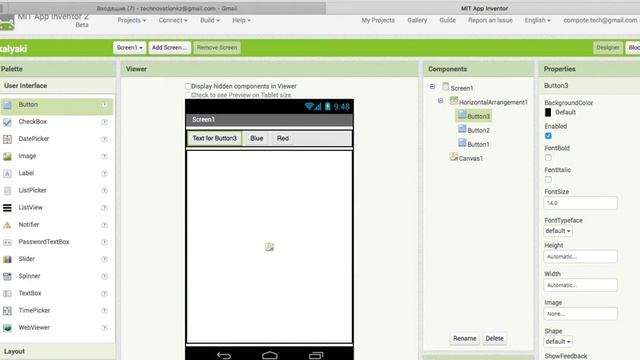
Task: Click the Remove Screen button
Action: [x=217, y=48]
